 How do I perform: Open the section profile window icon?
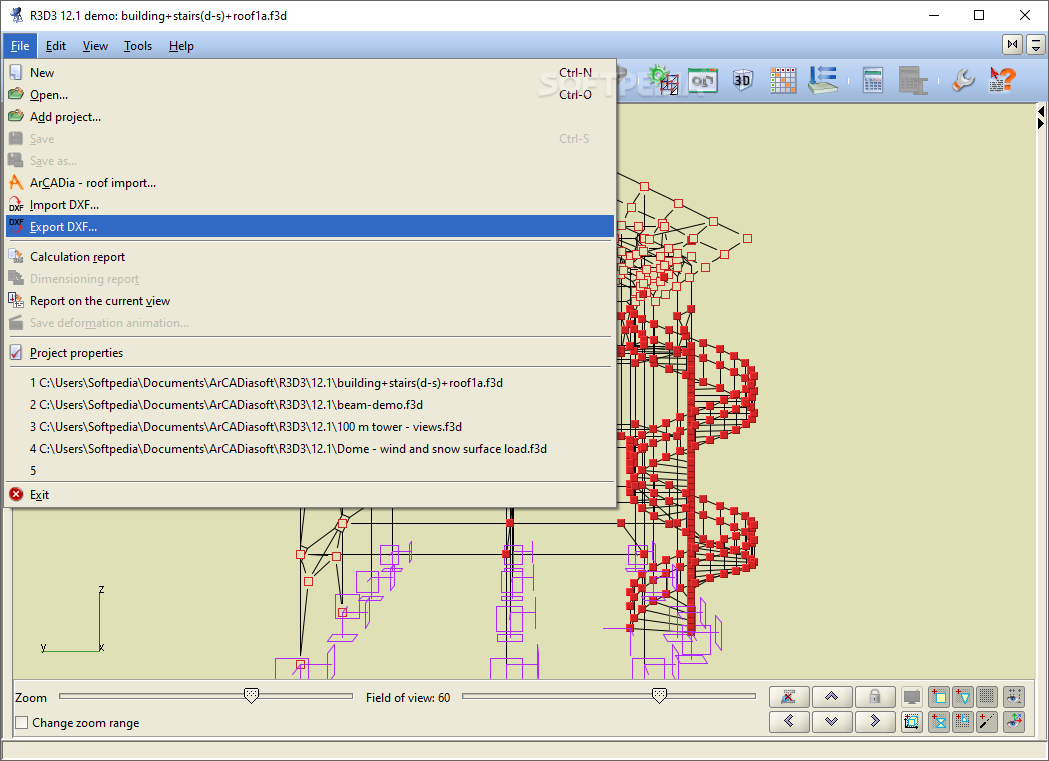[702, 81]
